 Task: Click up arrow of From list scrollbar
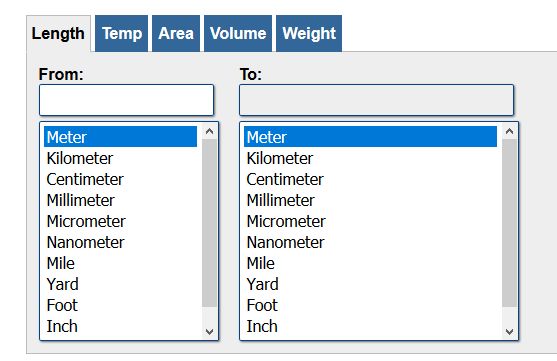210,131
